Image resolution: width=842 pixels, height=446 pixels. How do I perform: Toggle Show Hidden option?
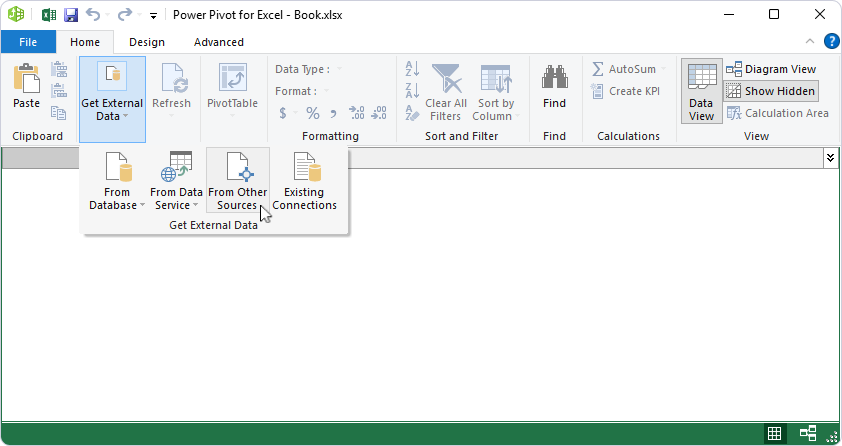point(771,91)
